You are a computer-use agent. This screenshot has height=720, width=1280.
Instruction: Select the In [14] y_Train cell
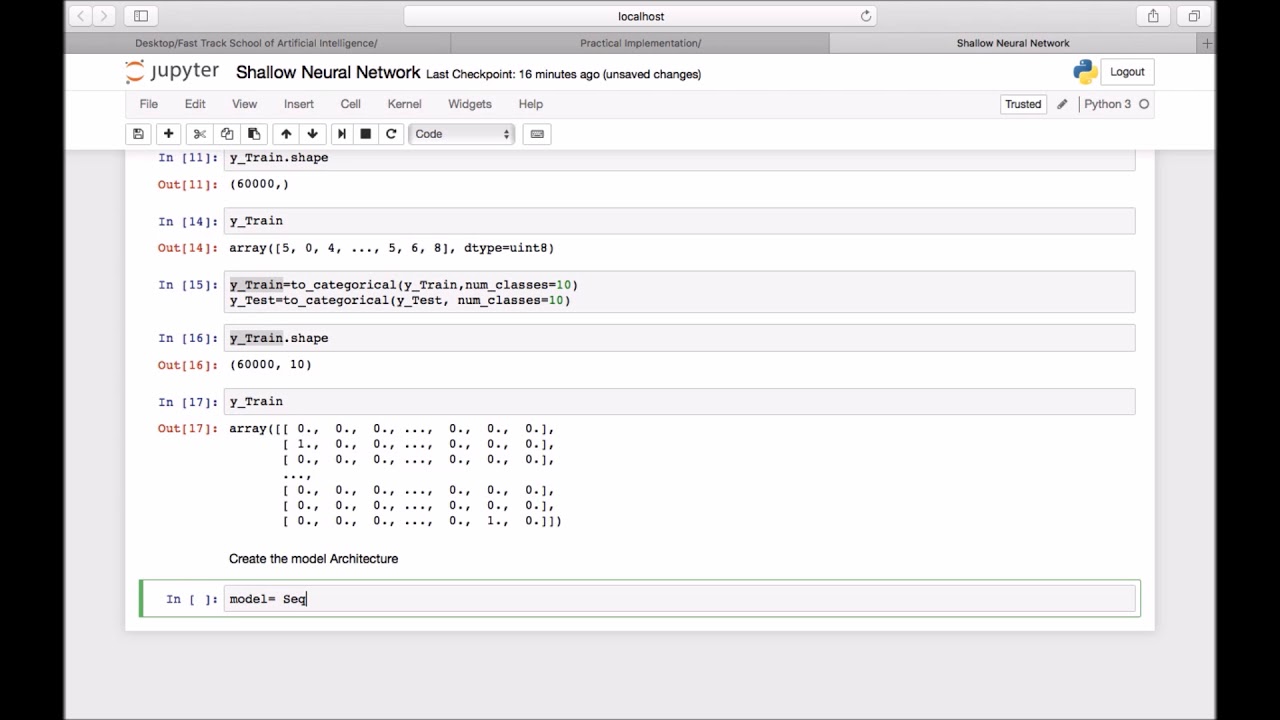click(x=680, y=221)
